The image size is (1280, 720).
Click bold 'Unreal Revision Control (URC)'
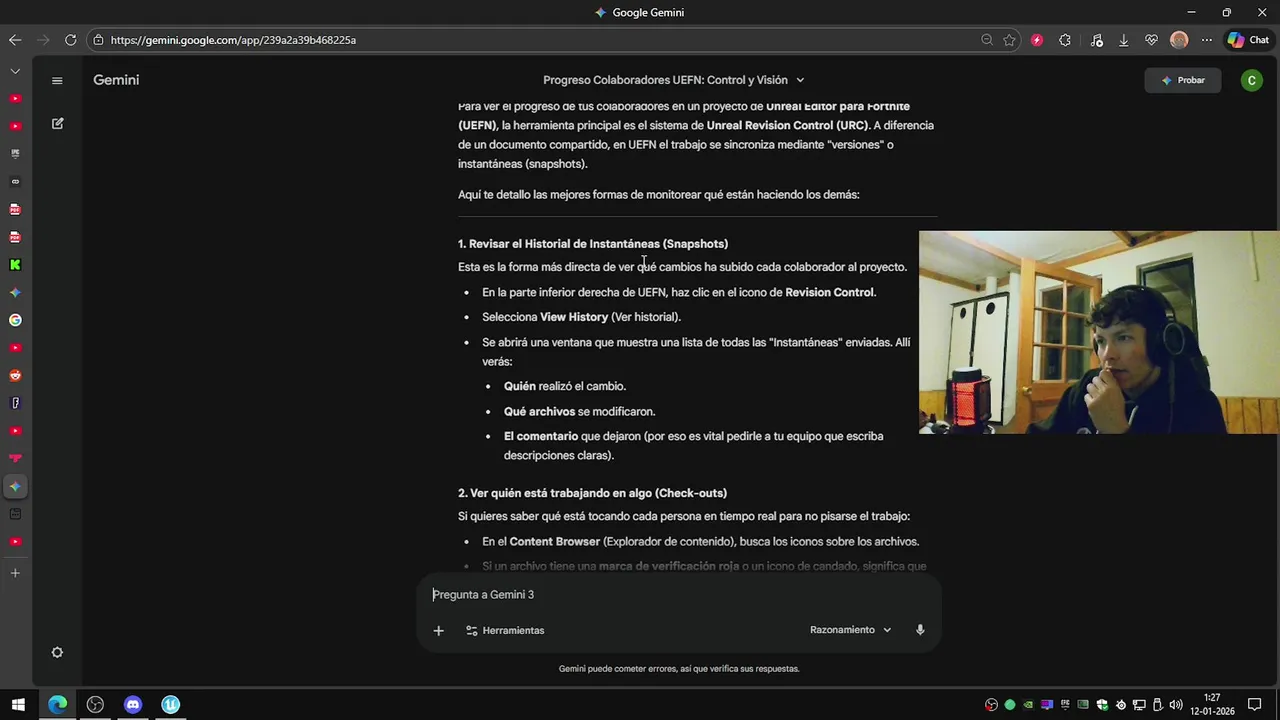point(788,125)
